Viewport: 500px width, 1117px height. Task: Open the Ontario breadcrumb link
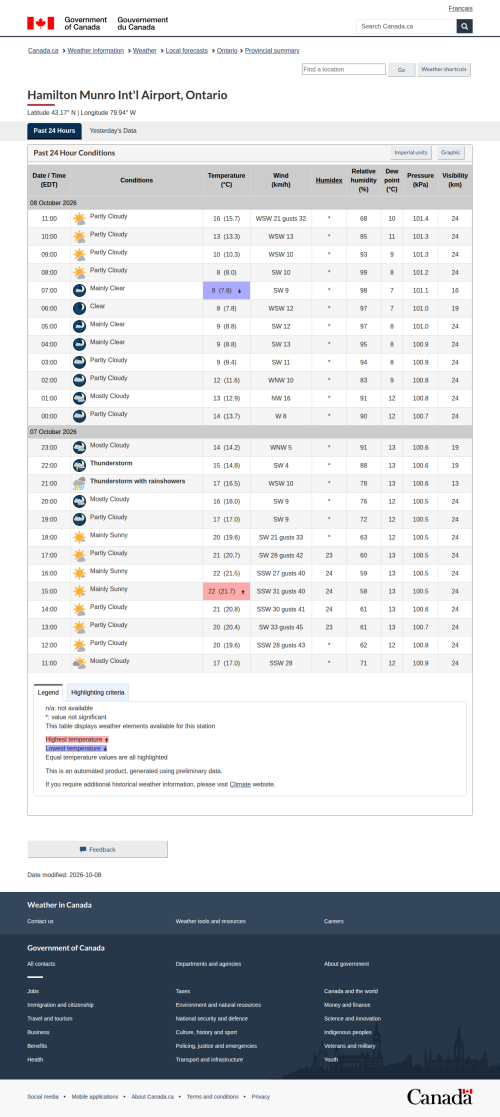tap(227, 51)
